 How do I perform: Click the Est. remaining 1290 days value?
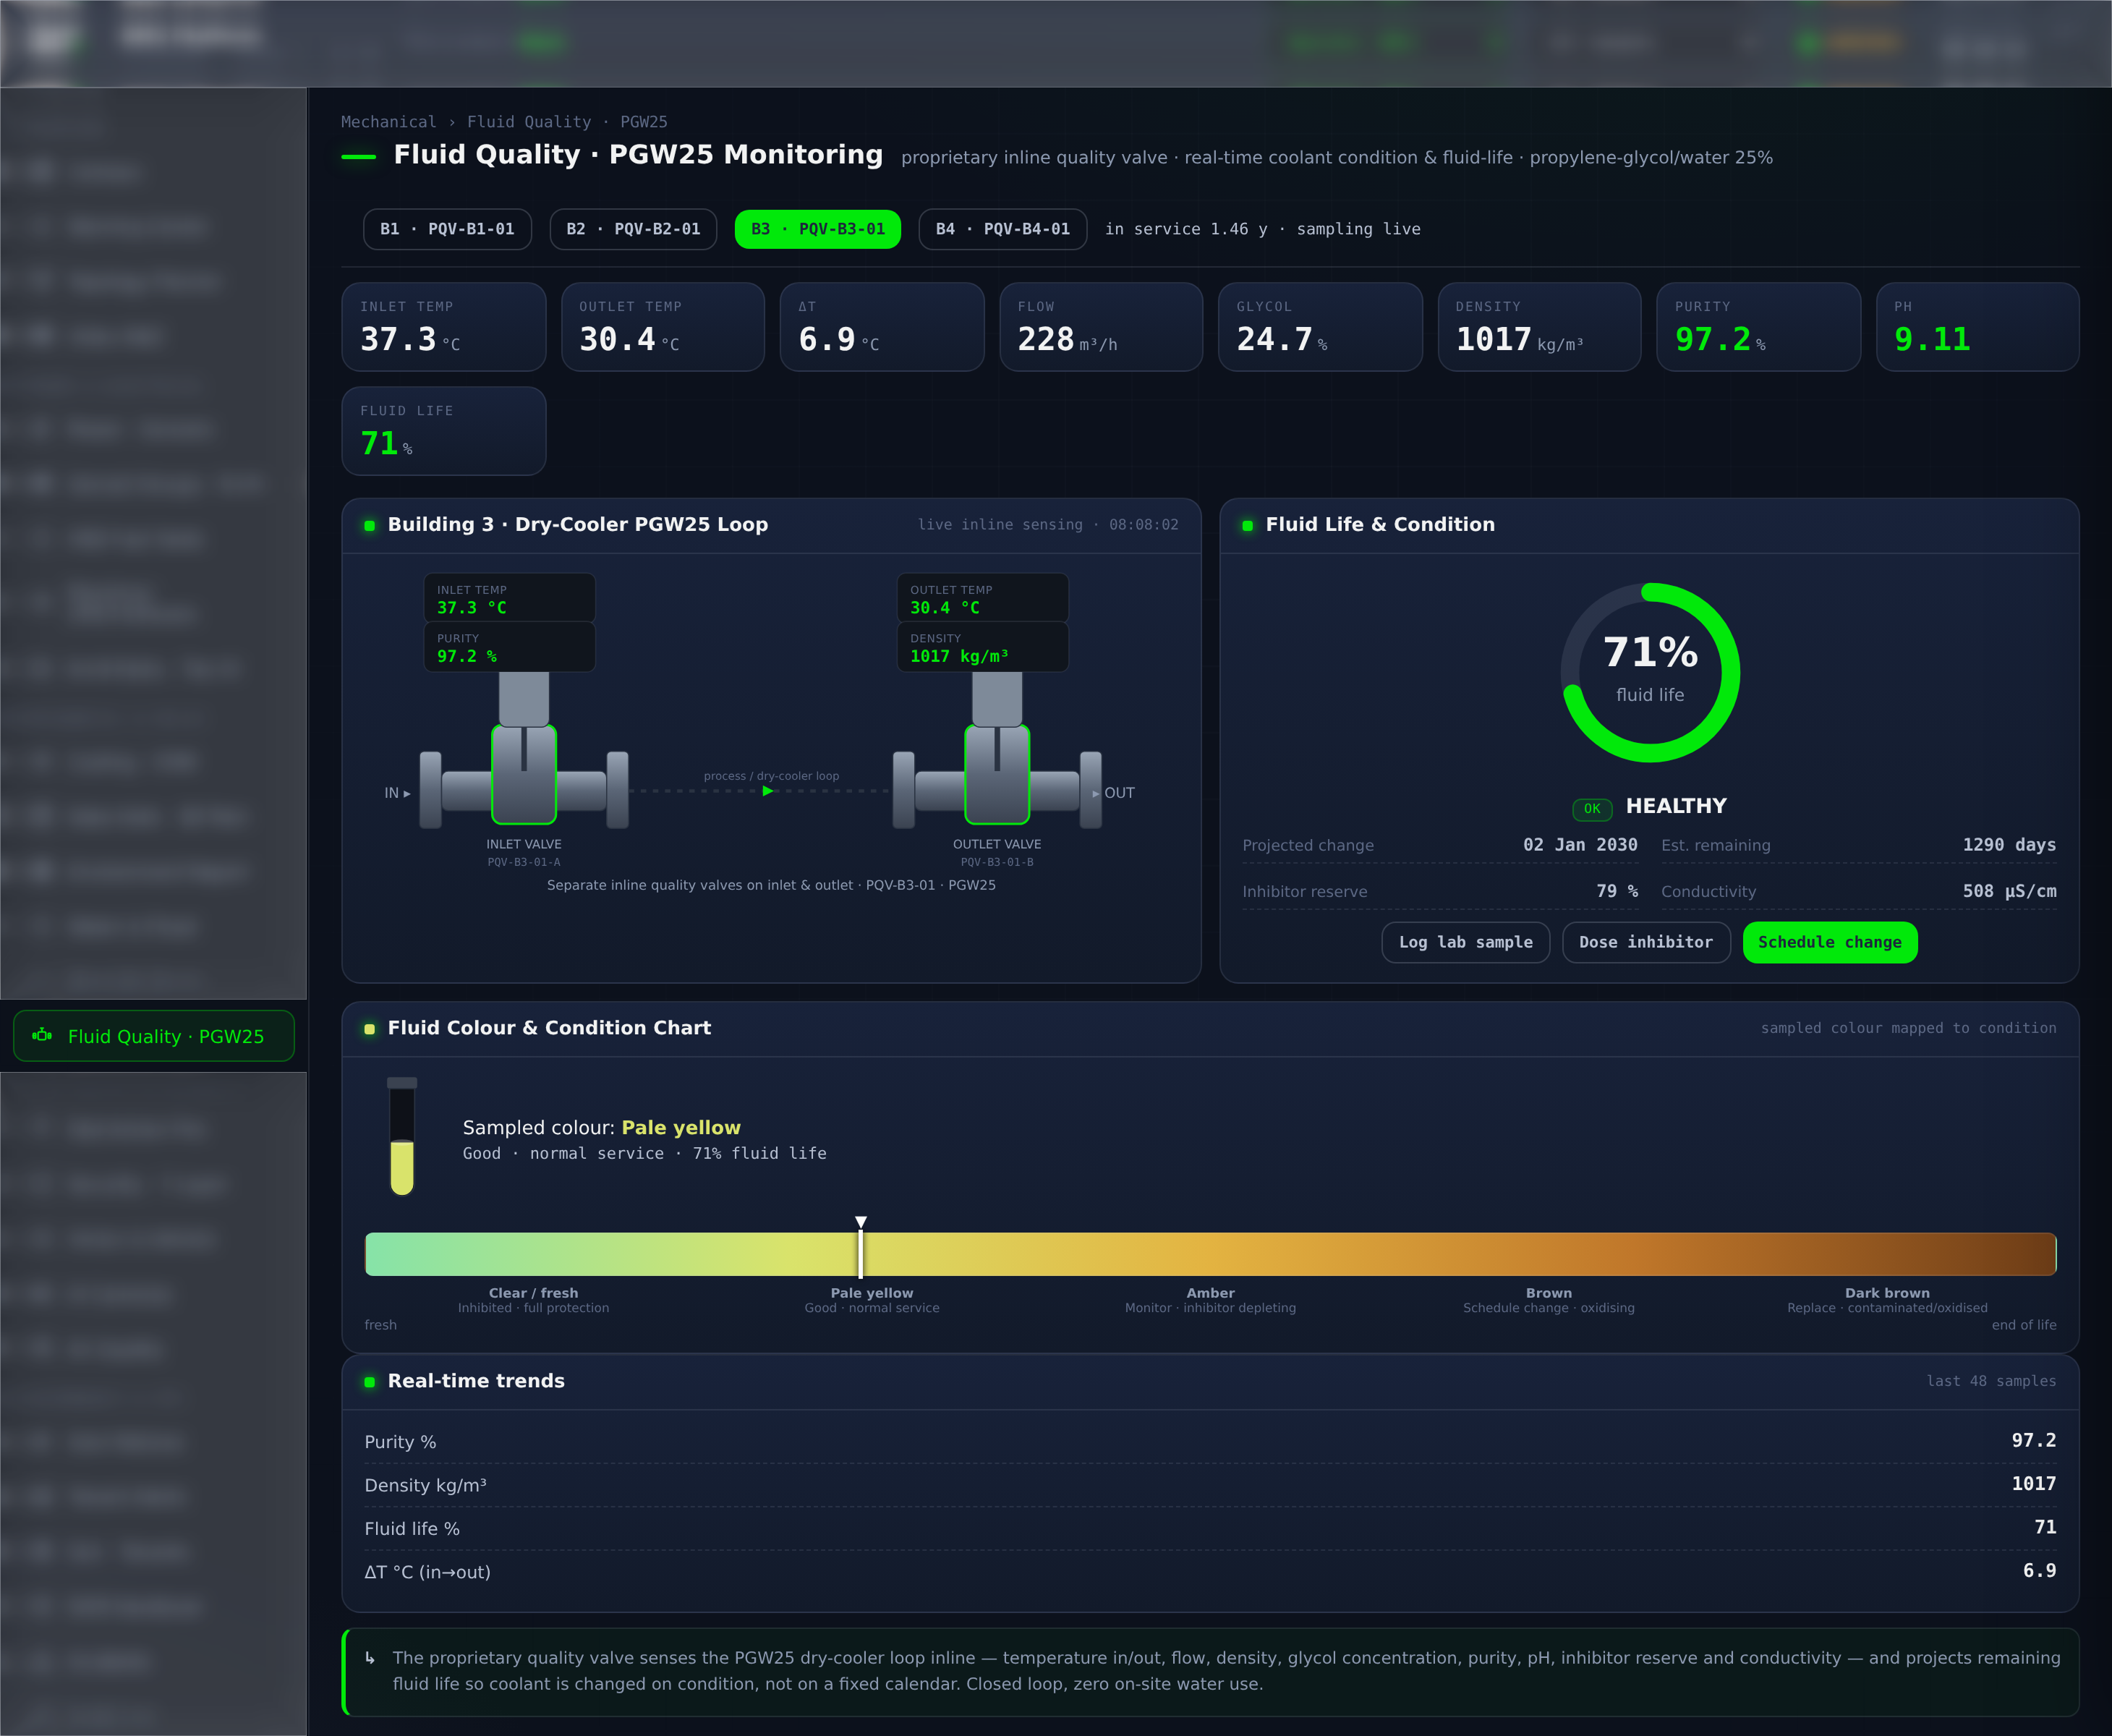click(x=2009, y=845)
